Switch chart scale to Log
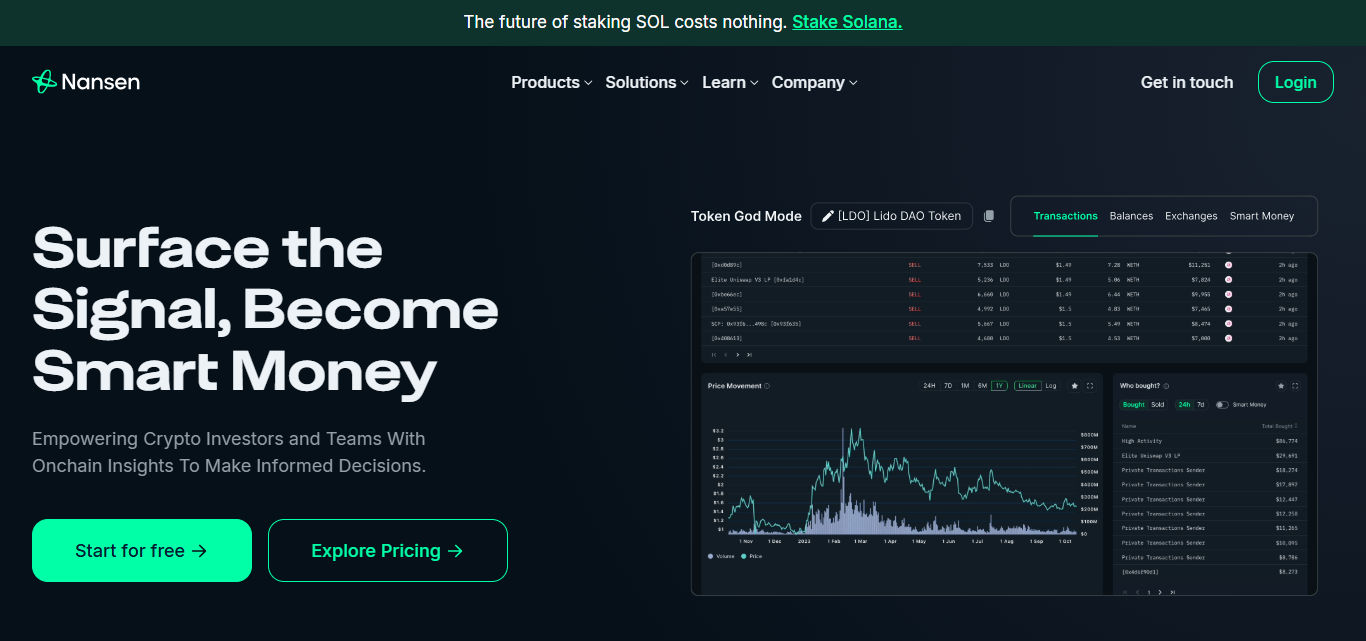The image size is (1366, 641). click(x=1051, y=386)
